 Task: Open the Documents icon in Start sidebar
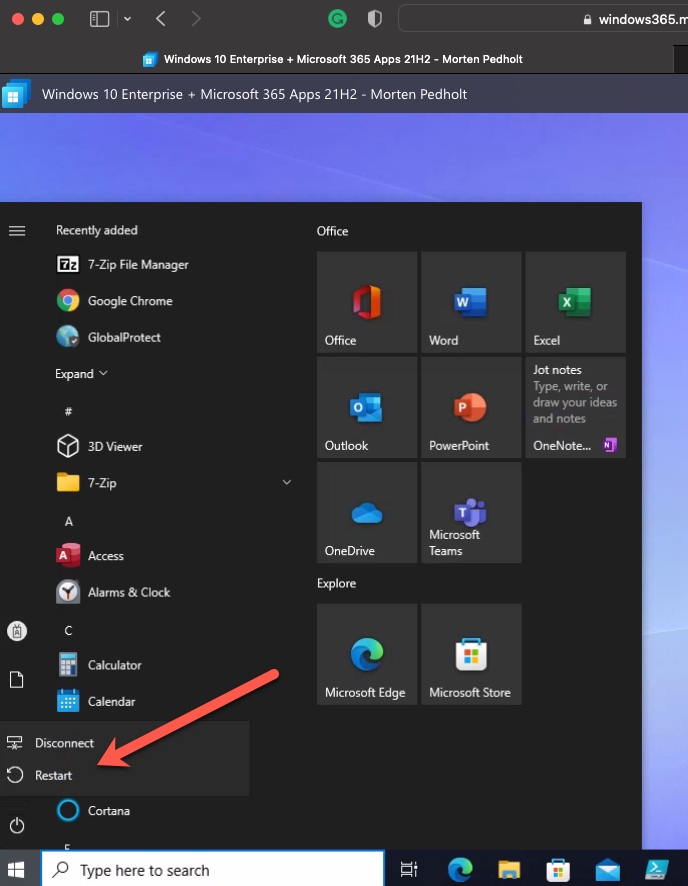pos(17,680)
